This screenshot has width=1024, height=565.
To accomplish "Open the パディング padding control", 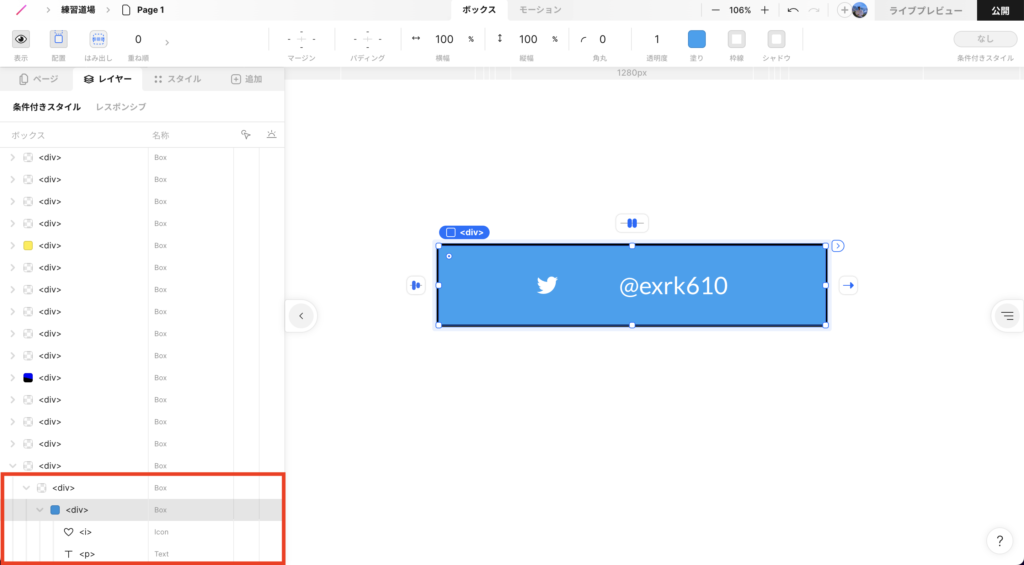I will tap(367, 39).
